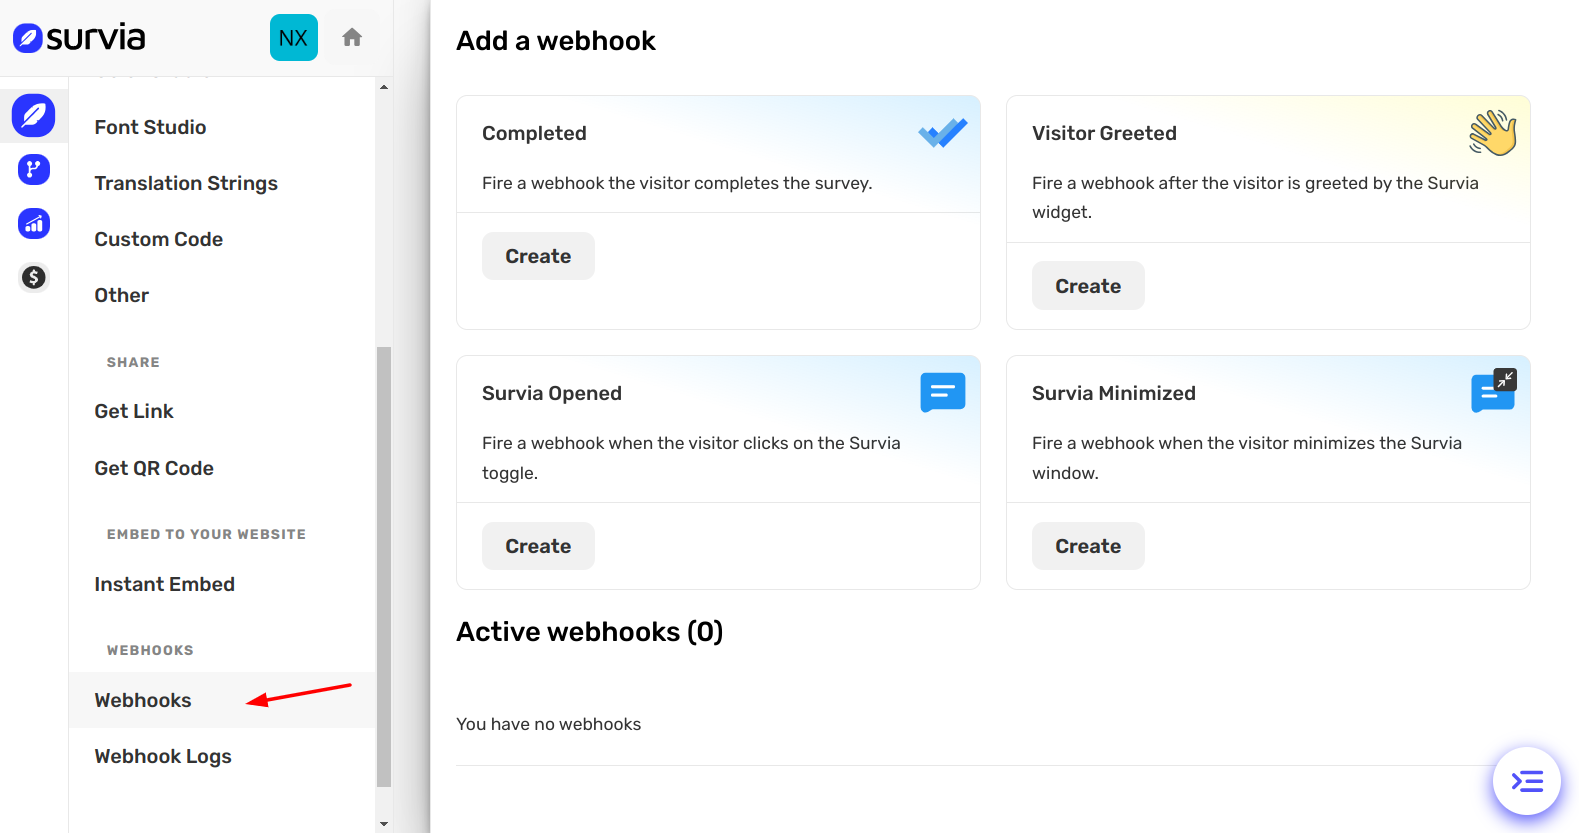Open the NX account avatar
The height and width of the screenshot is (833, 1579).
(x=293, y=38)
